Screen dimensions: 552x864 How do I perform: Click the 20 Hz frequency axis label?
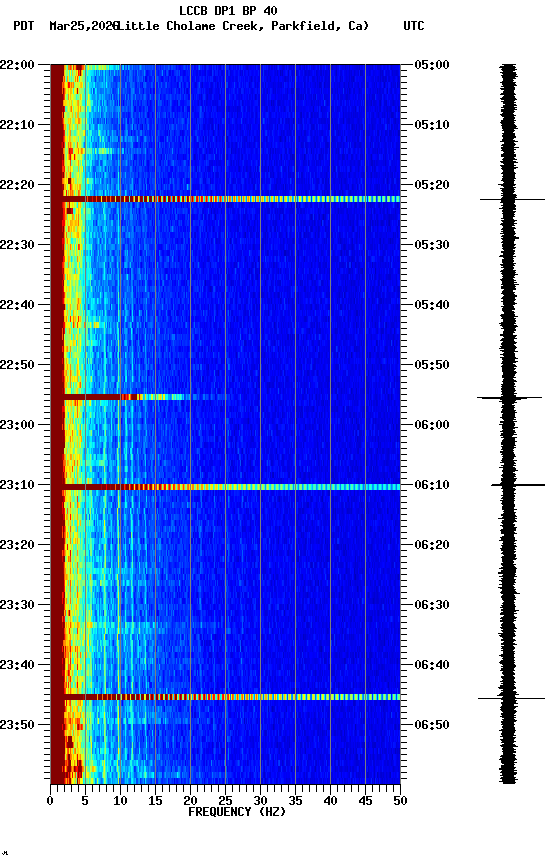tap(190, 801)
